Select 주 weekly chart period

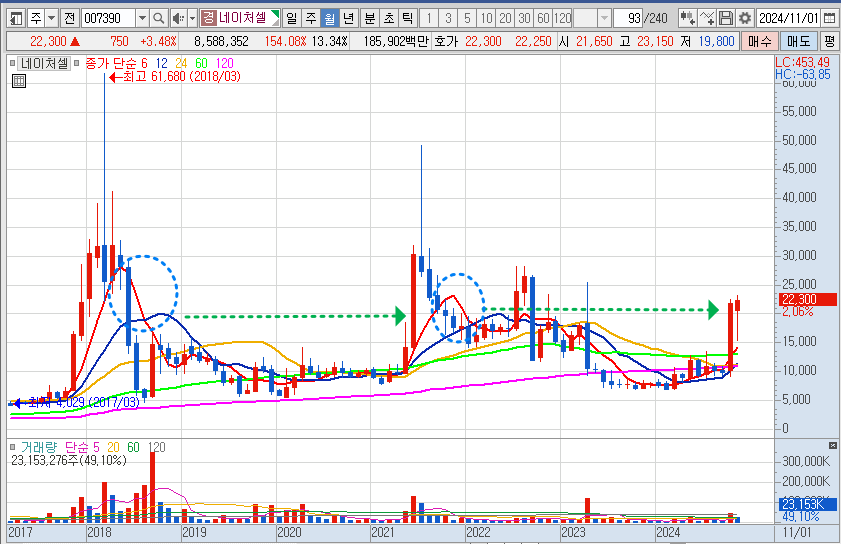(311, 19)
